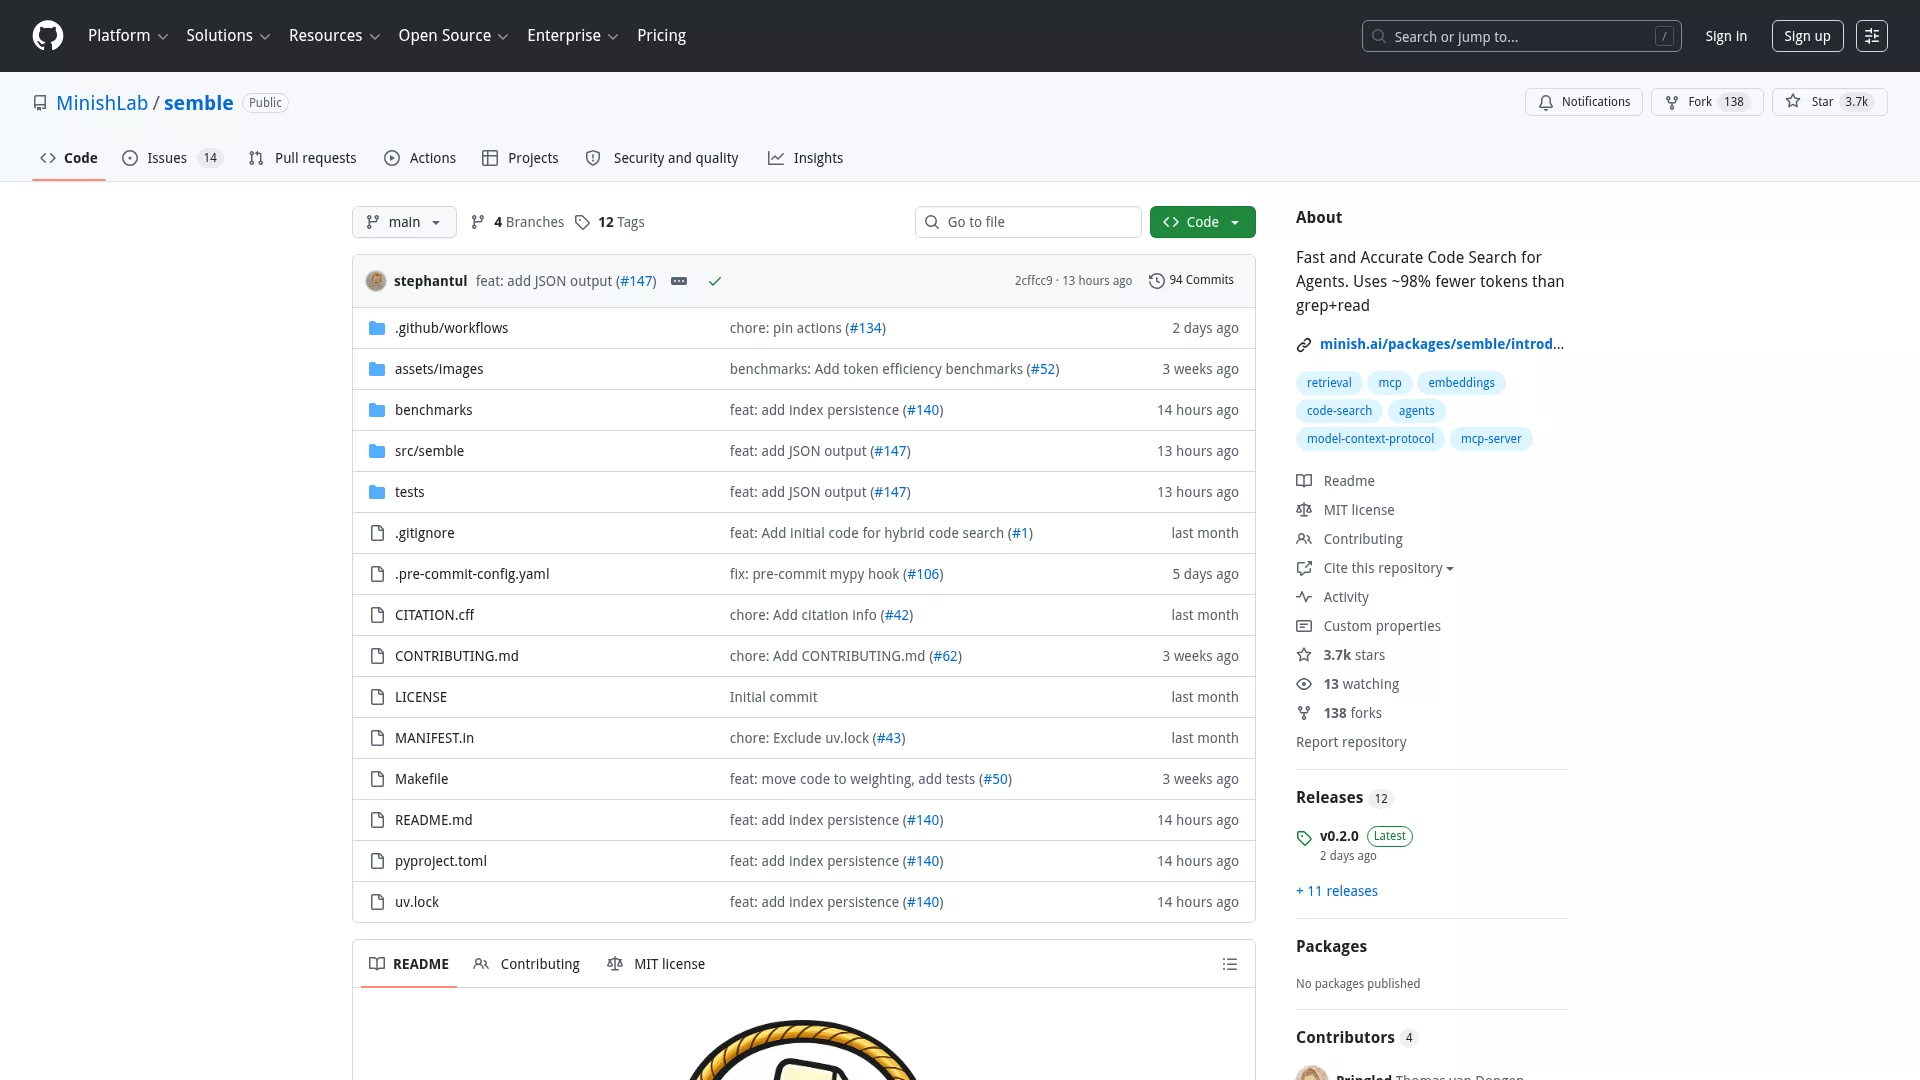
Task: Expand the Cite this repository menu
Action: click(1388, 568)
